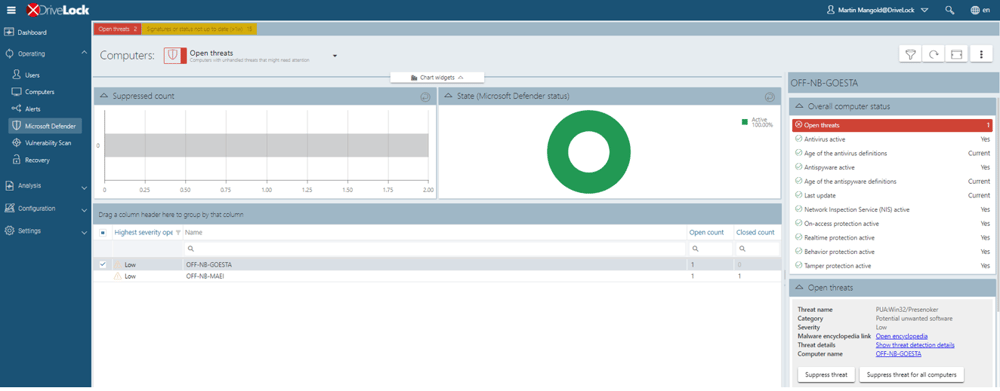Open Vulnerability Scan
The image size is (1000, 391).
(x=48, y=143)
